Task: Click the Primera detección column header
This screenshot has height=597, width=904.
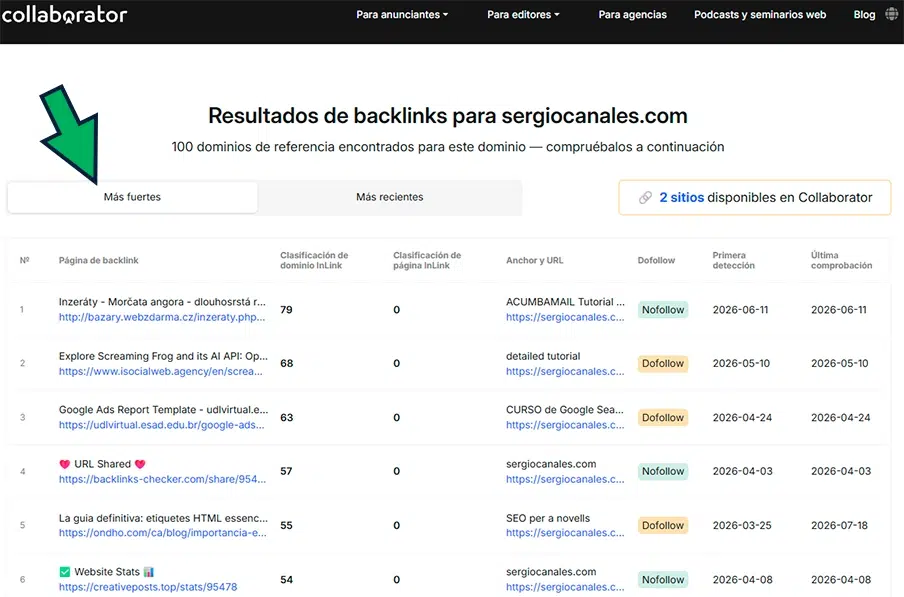Action: click(733, 260)
